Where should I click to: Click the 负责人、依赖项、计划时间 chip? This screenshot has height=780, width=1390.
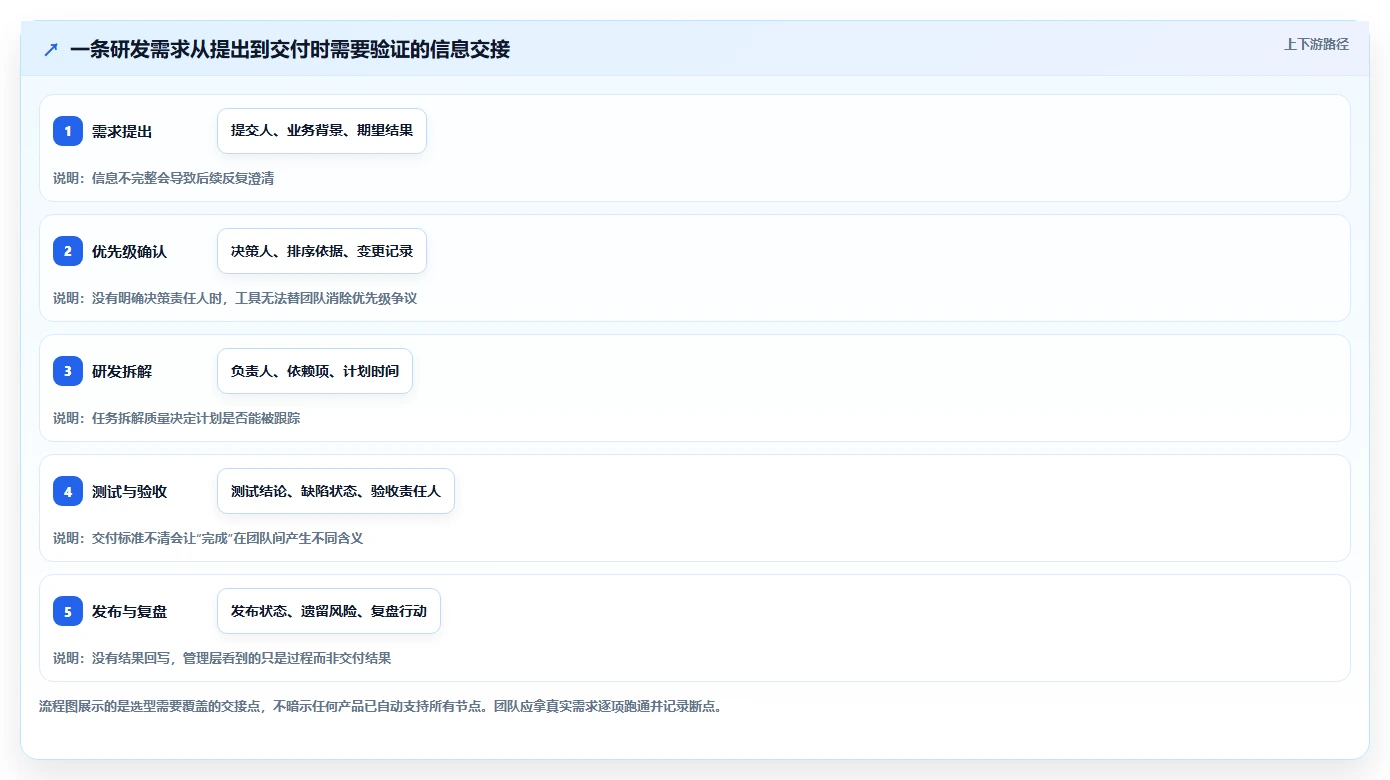coord(315,371)
